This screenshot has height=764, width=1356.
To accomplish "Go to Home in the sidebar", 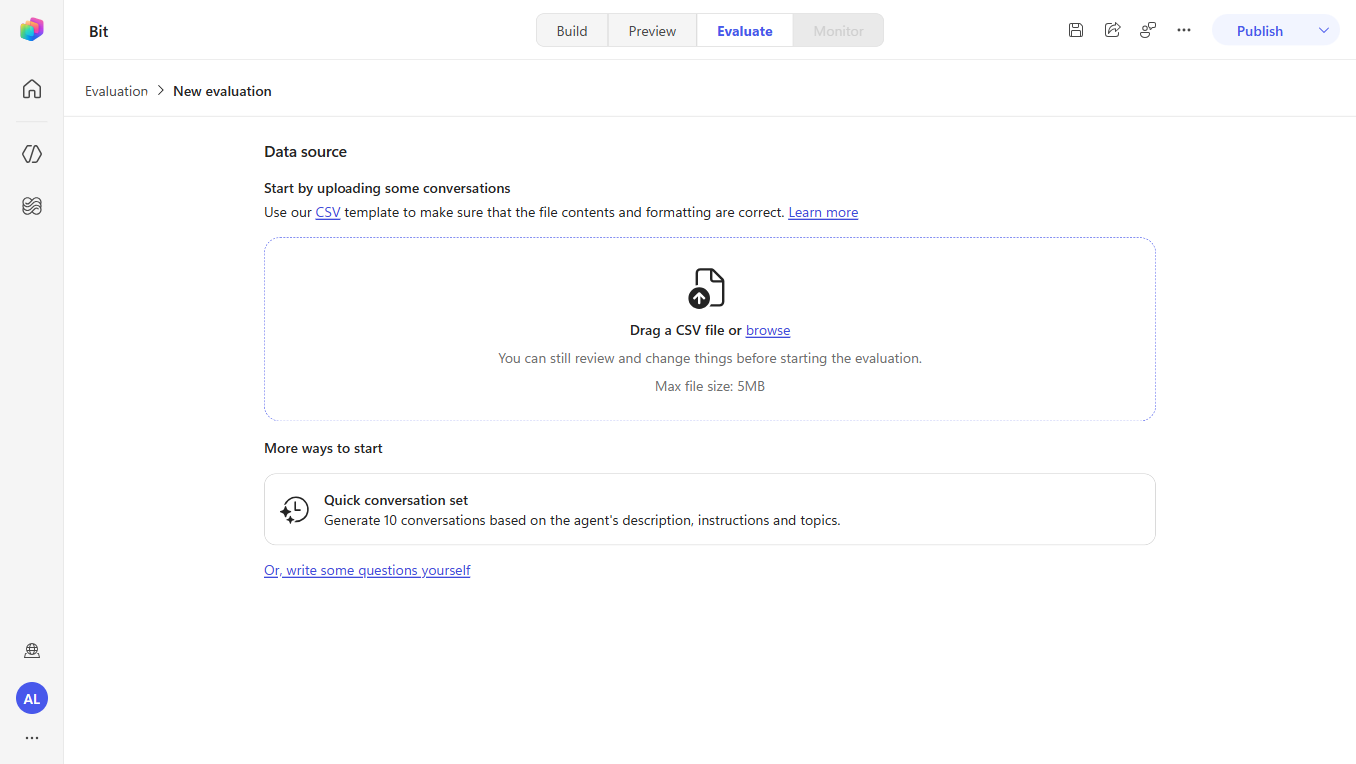I will [32, 89].
